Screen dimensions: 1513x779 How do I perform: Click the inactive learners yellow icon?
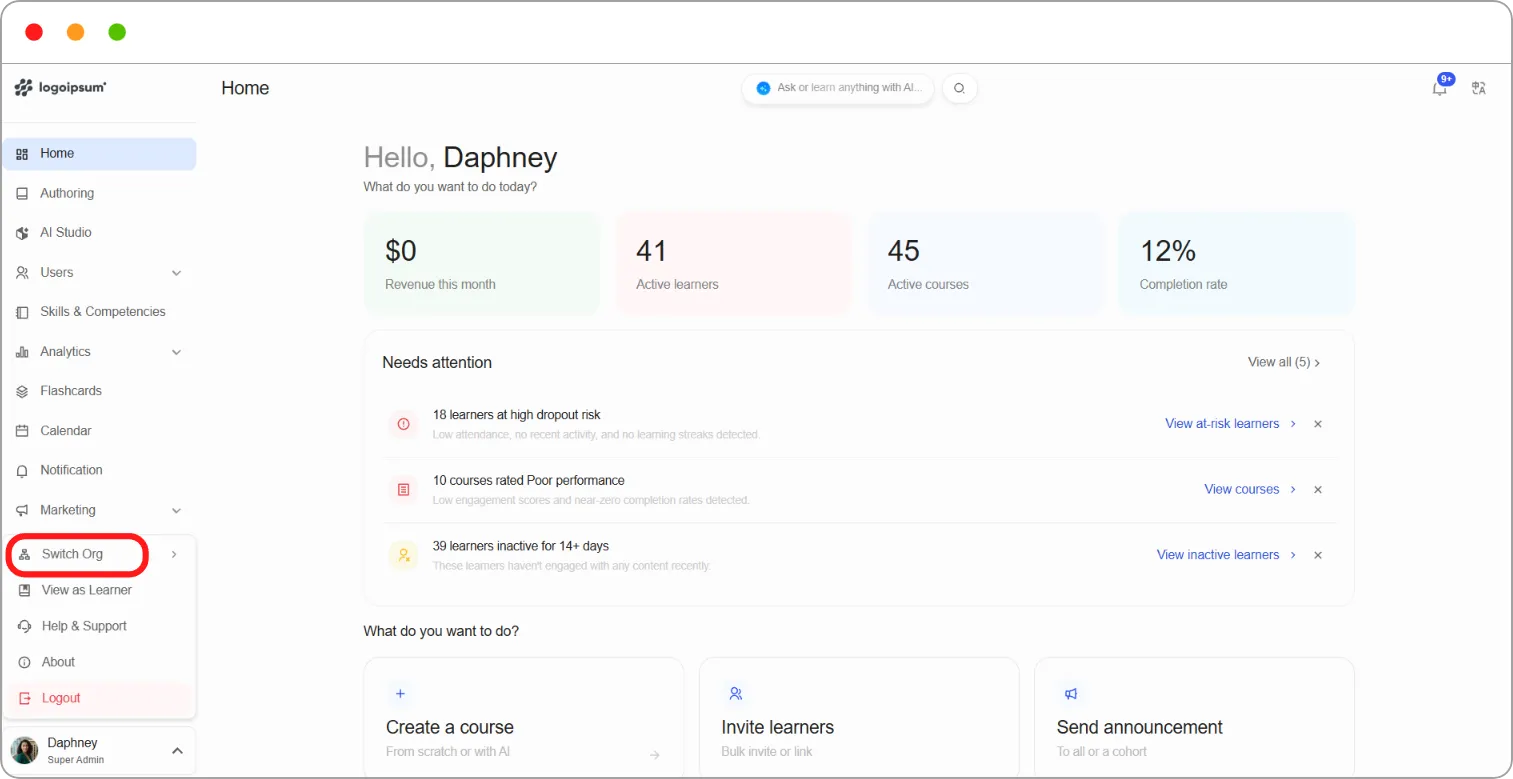403,555
